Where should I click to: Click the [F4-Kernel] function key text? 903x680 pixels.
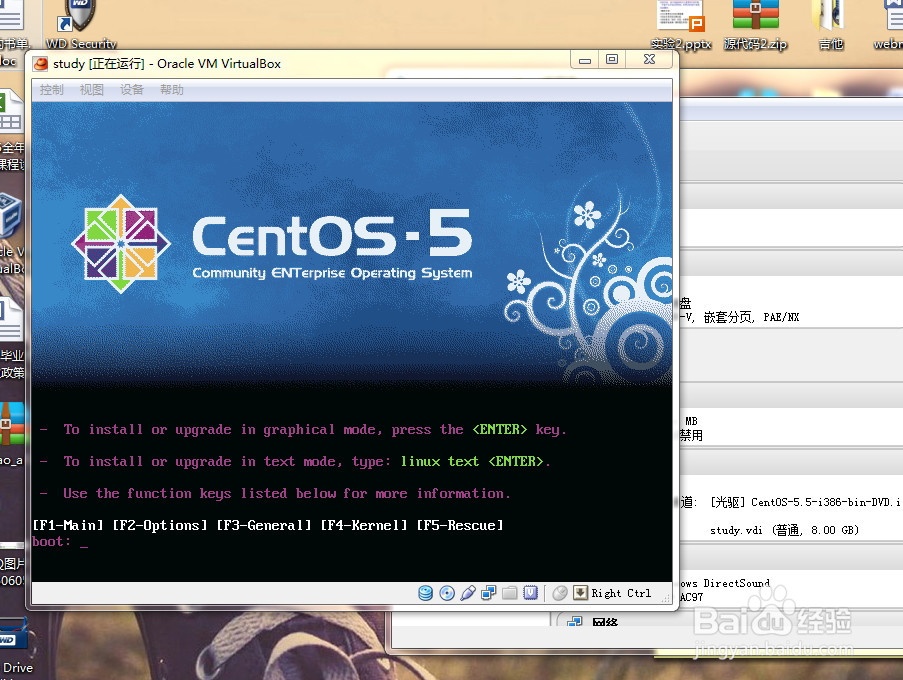pos(363,525)
